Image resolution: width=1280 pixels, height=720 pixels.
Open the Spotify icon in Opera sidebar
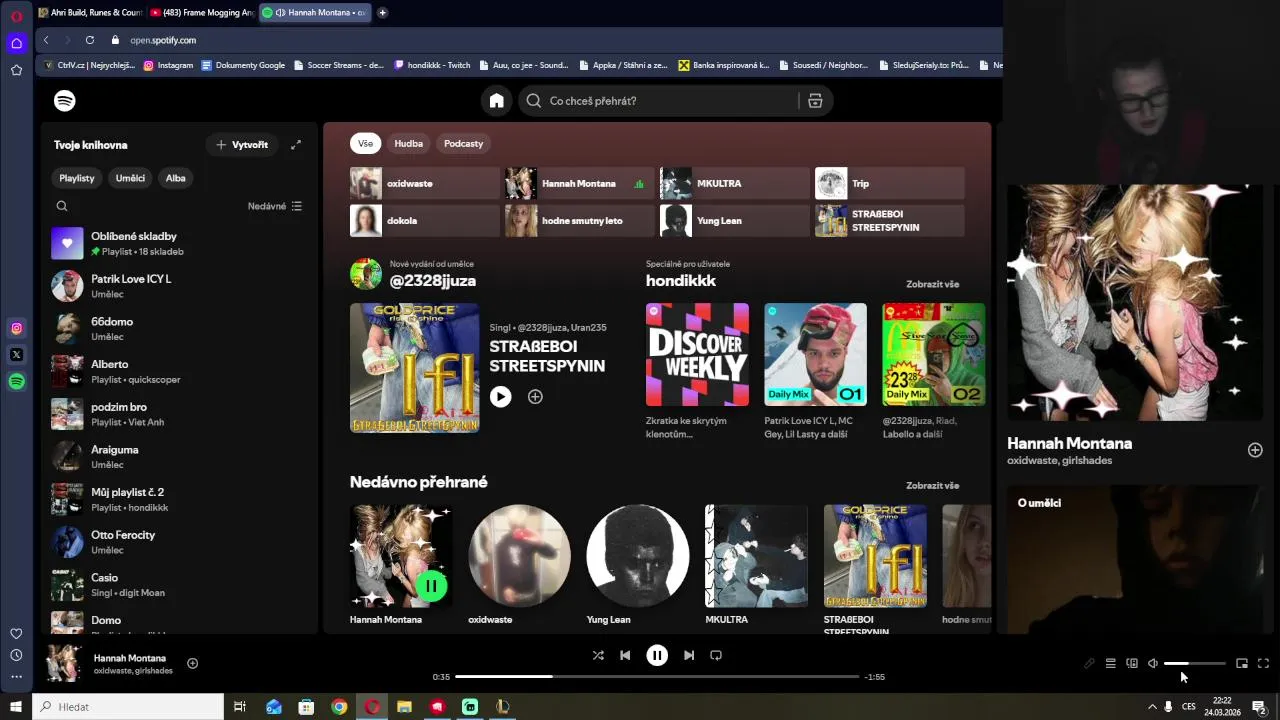coord(16,381)
